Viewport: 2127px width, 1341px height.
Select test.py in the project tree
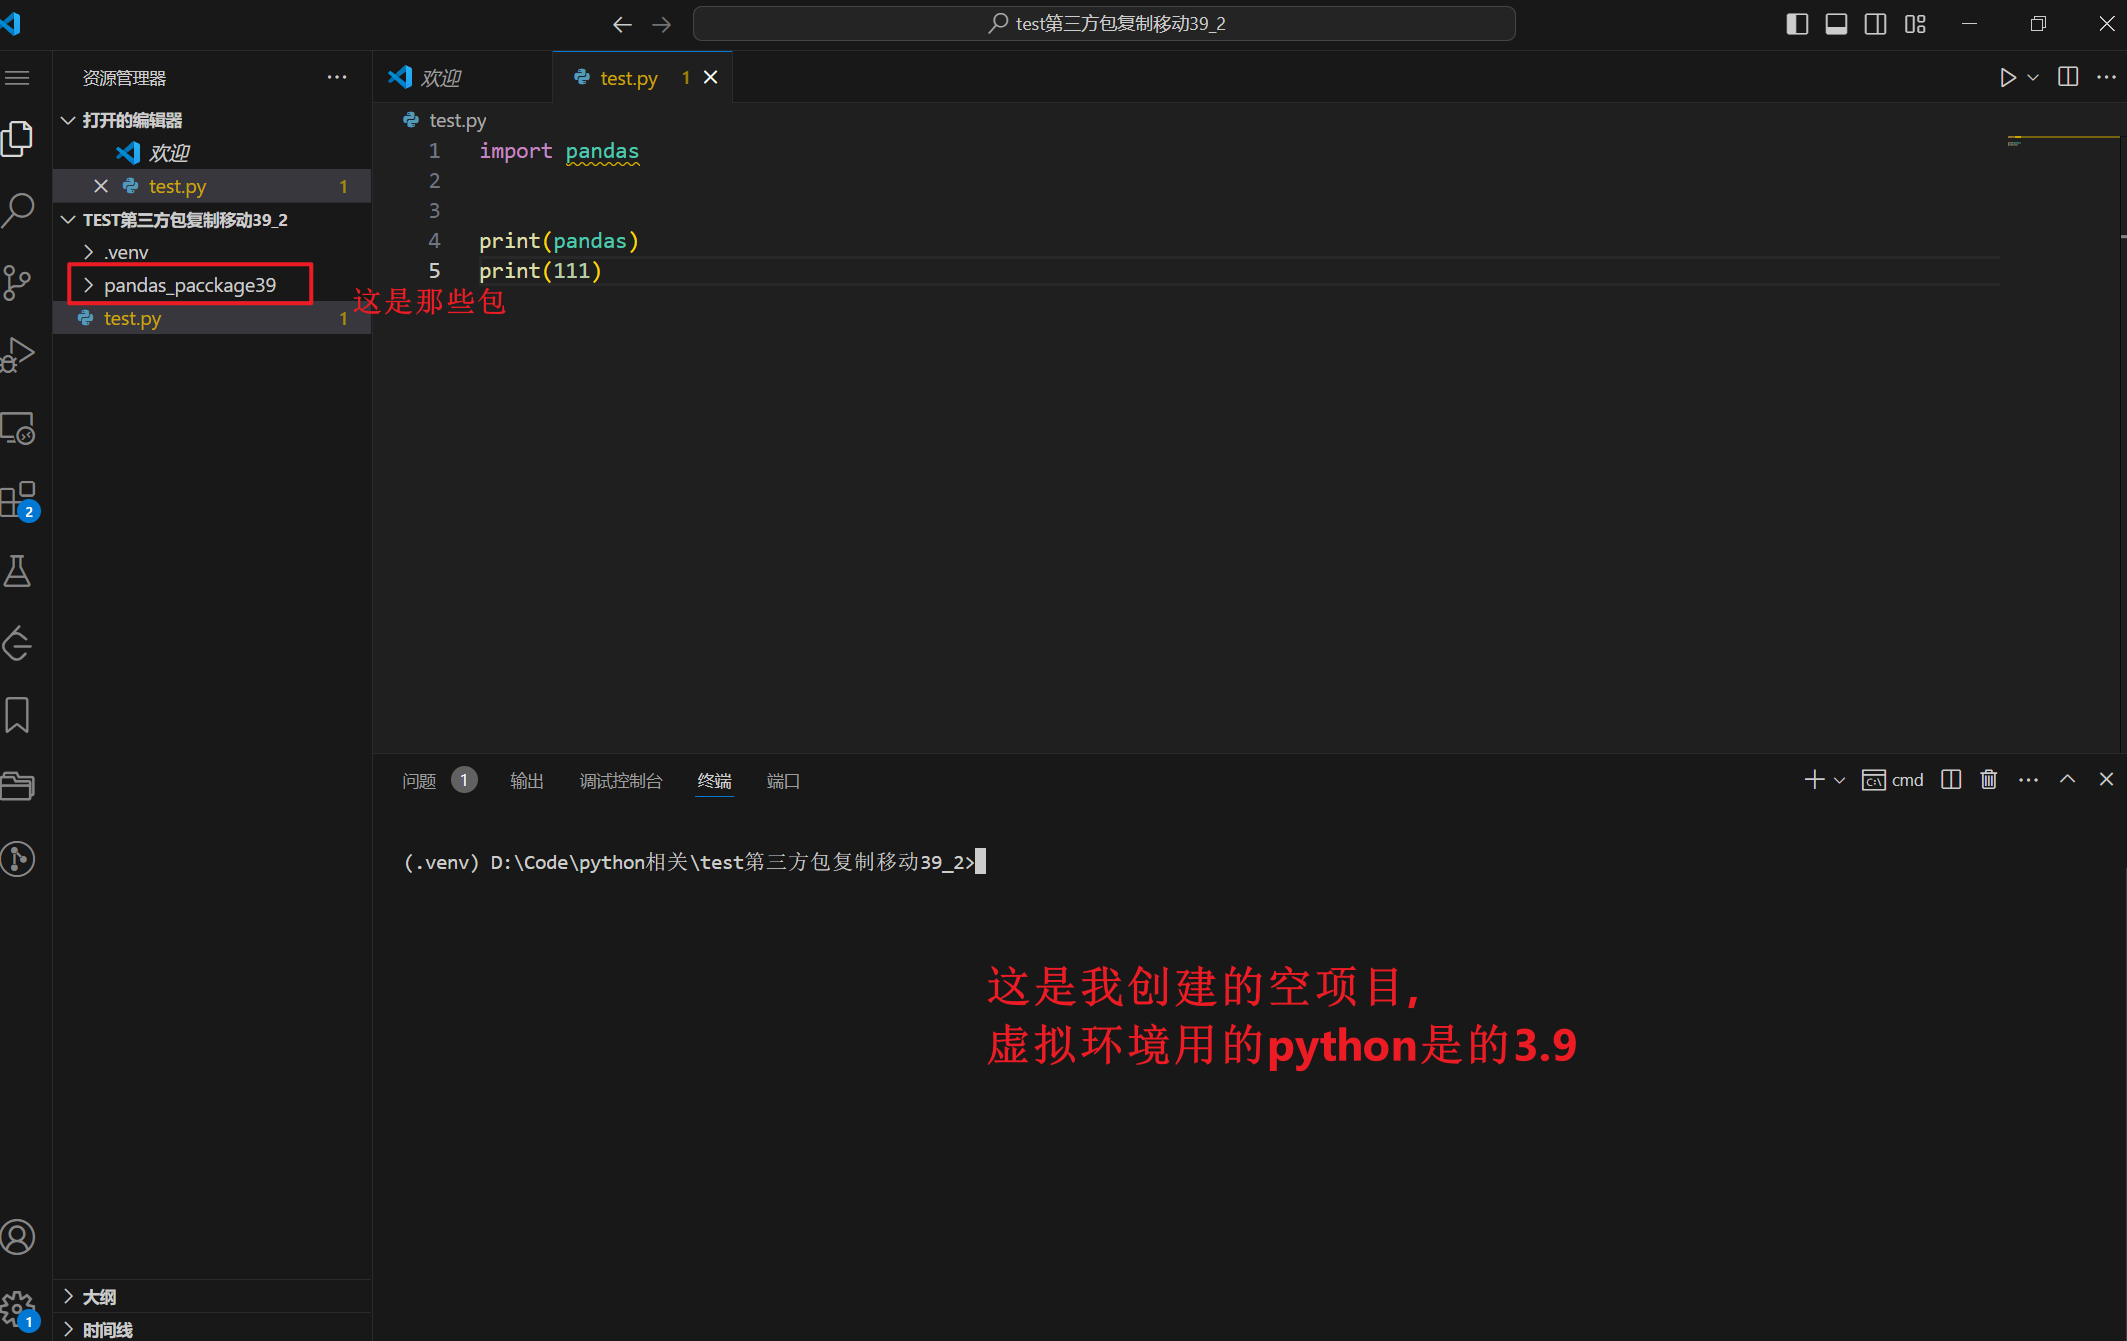(x=212, y=318)
